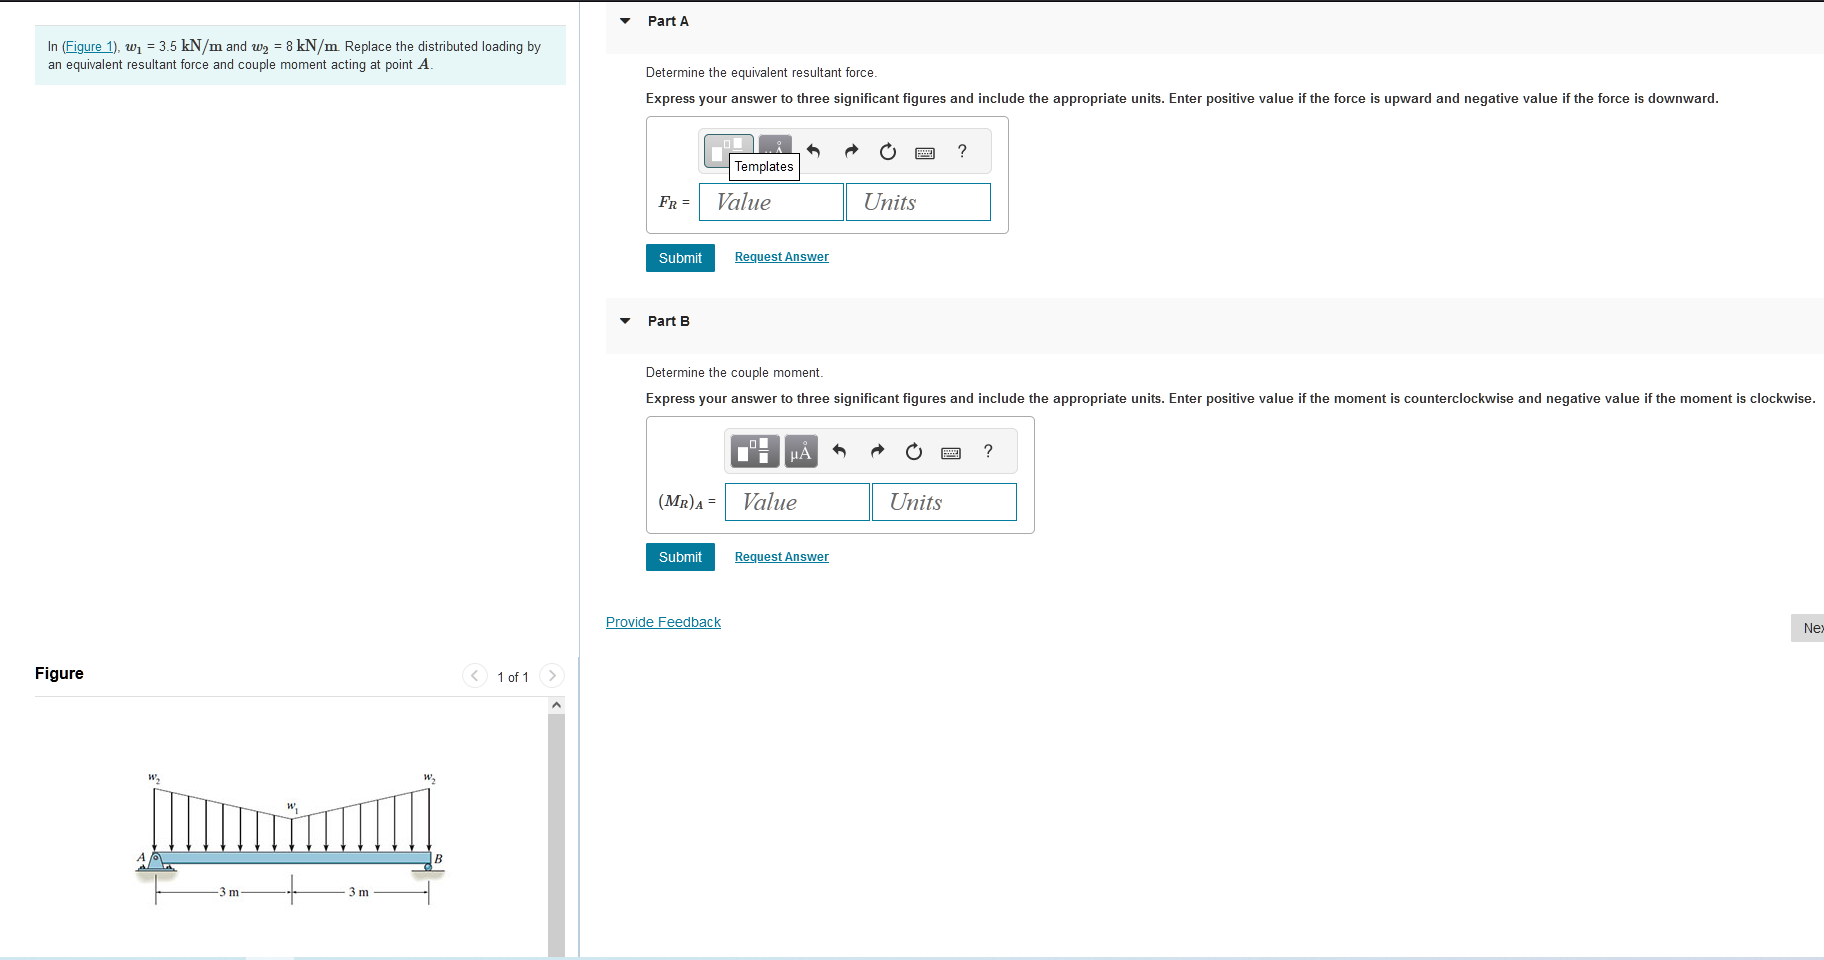Click the Units field for the couple moment

click(x=943, y=502)
